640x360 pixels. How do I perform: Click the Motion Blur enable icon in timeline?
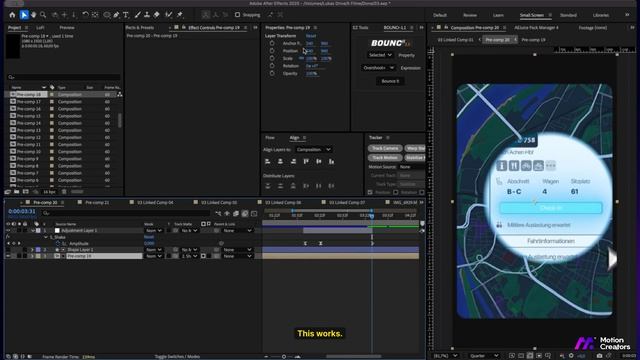pyautogui.click(x=245, y=213)
